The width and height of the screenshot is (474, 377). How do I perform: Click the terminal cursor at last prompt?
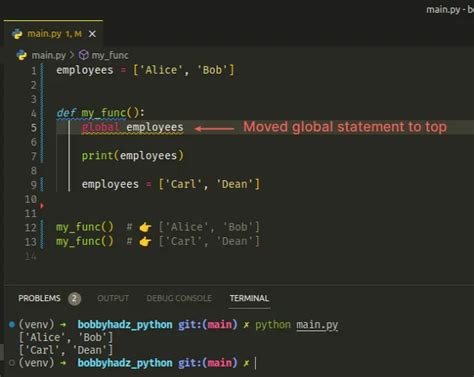256,363
